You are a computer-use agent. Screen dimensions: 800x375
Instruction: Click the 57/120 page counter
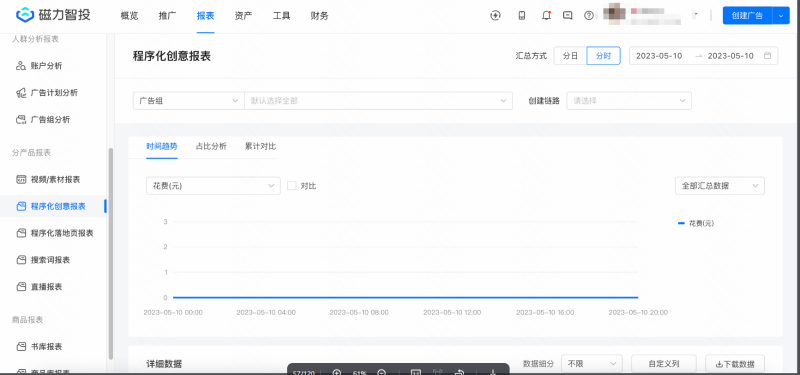tap(304, 372)
